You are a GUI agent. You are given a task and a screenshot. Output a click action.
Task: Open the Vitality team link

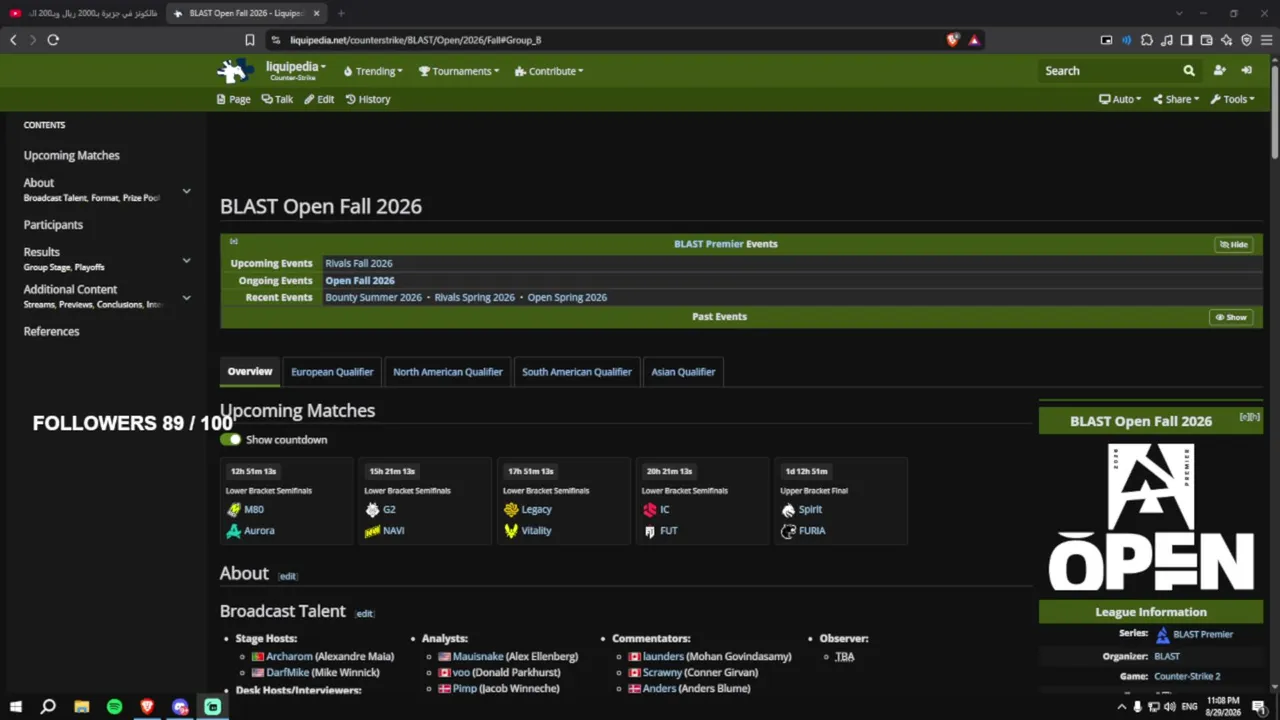[536, 531]
